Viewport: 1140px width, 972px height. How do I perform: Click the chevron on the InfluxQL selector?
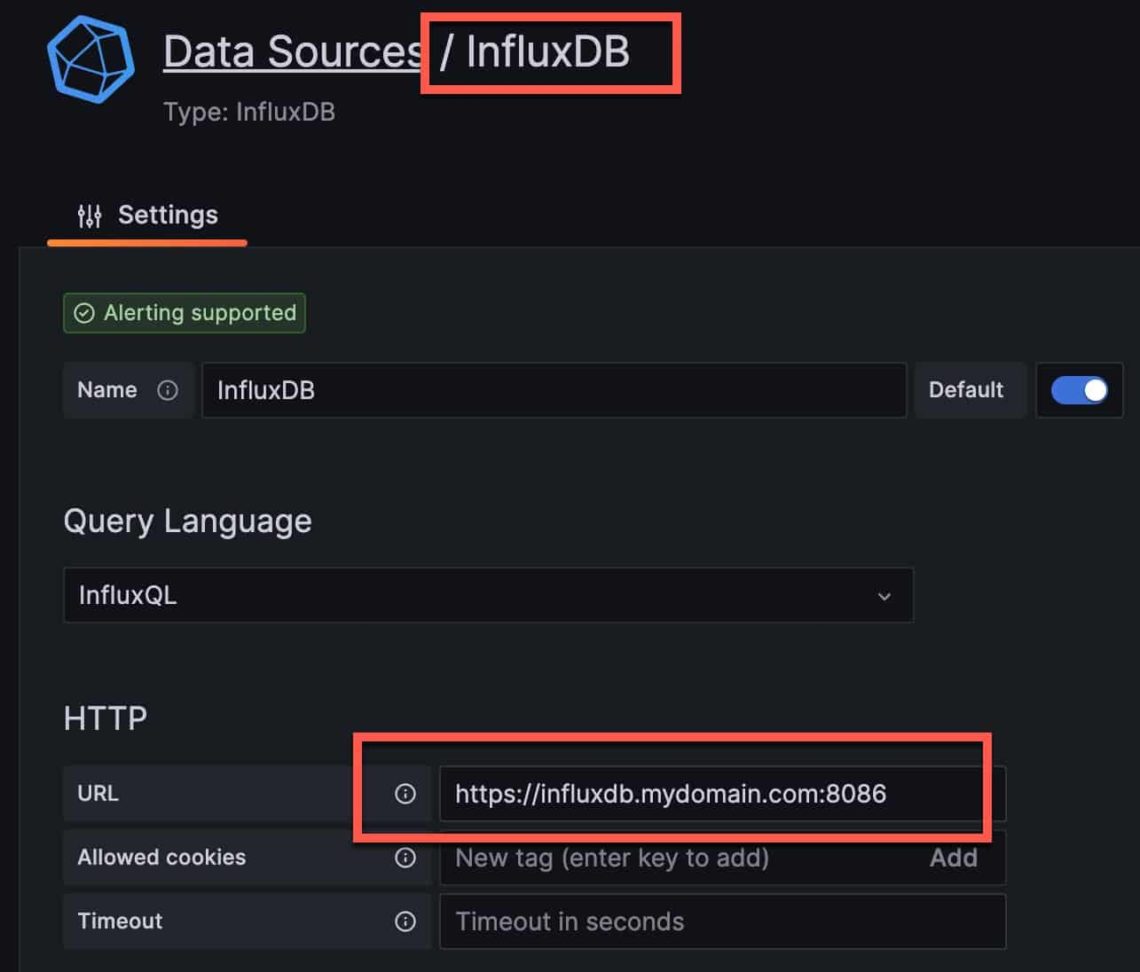pos(884,595)
